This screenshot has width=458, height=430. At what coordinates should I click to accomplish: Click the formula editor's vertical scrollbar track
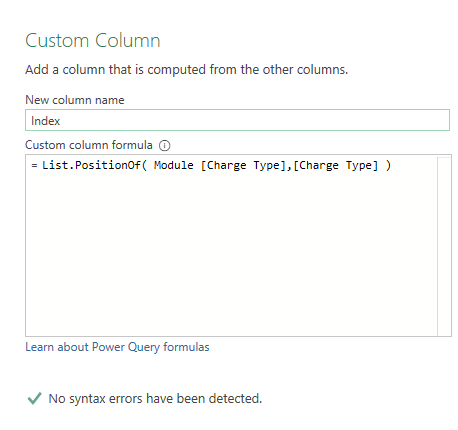pos(444,246)
